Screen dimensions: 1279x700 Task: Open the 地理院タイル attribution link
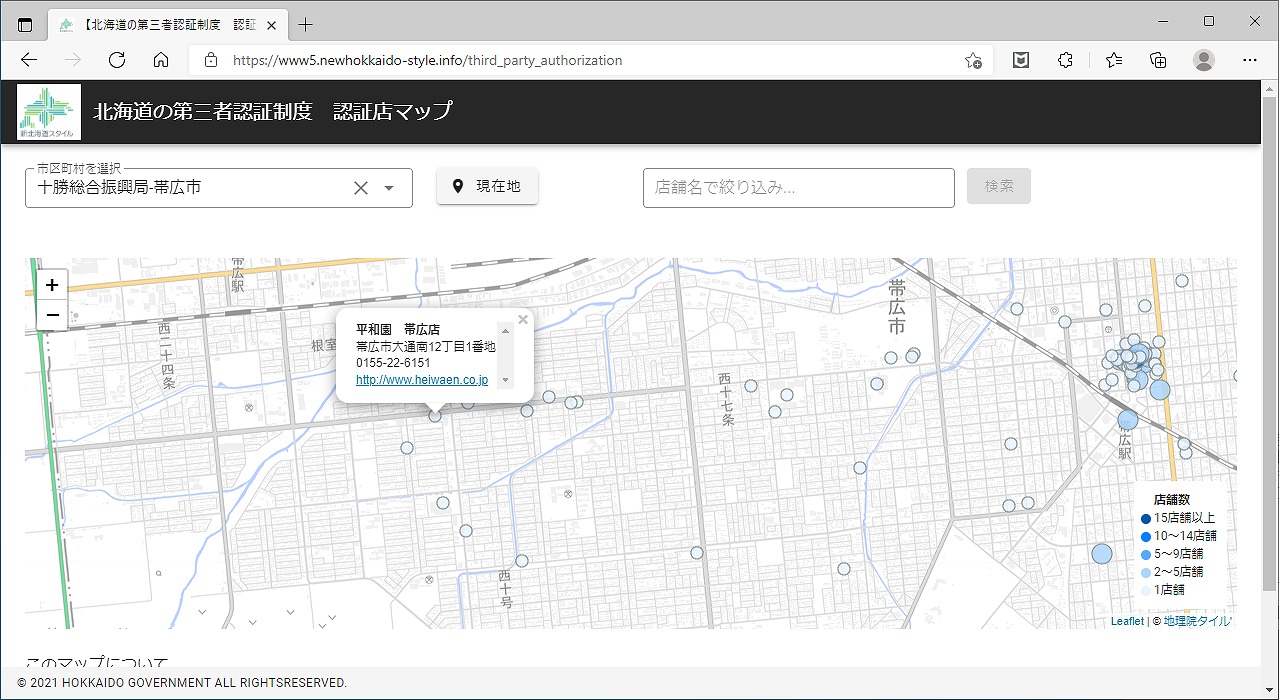pos(1196,621)
